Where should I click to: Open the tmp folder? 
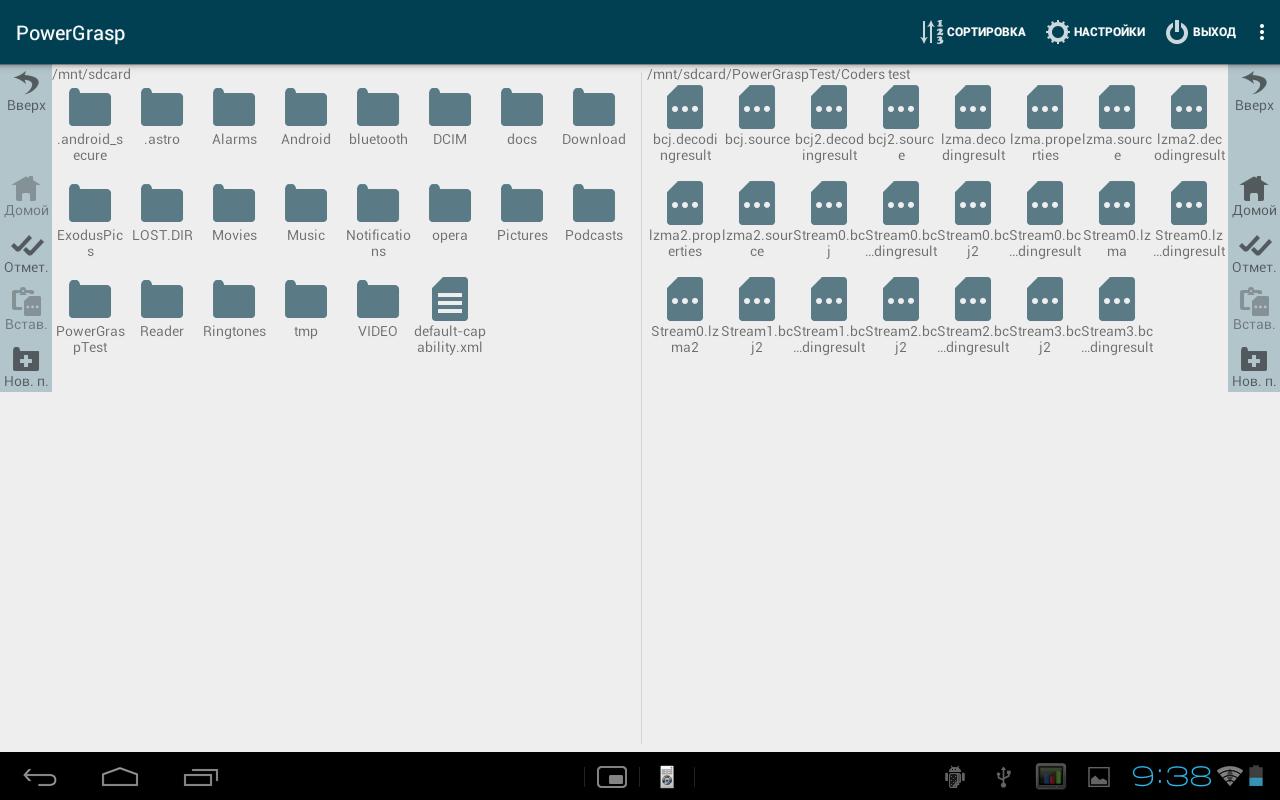tap(306, 309)
